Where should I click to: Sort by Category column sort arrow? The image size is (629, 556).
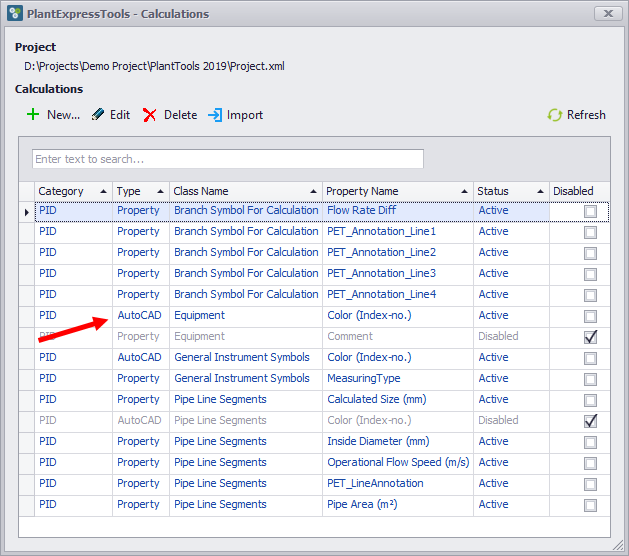[104, 191]
